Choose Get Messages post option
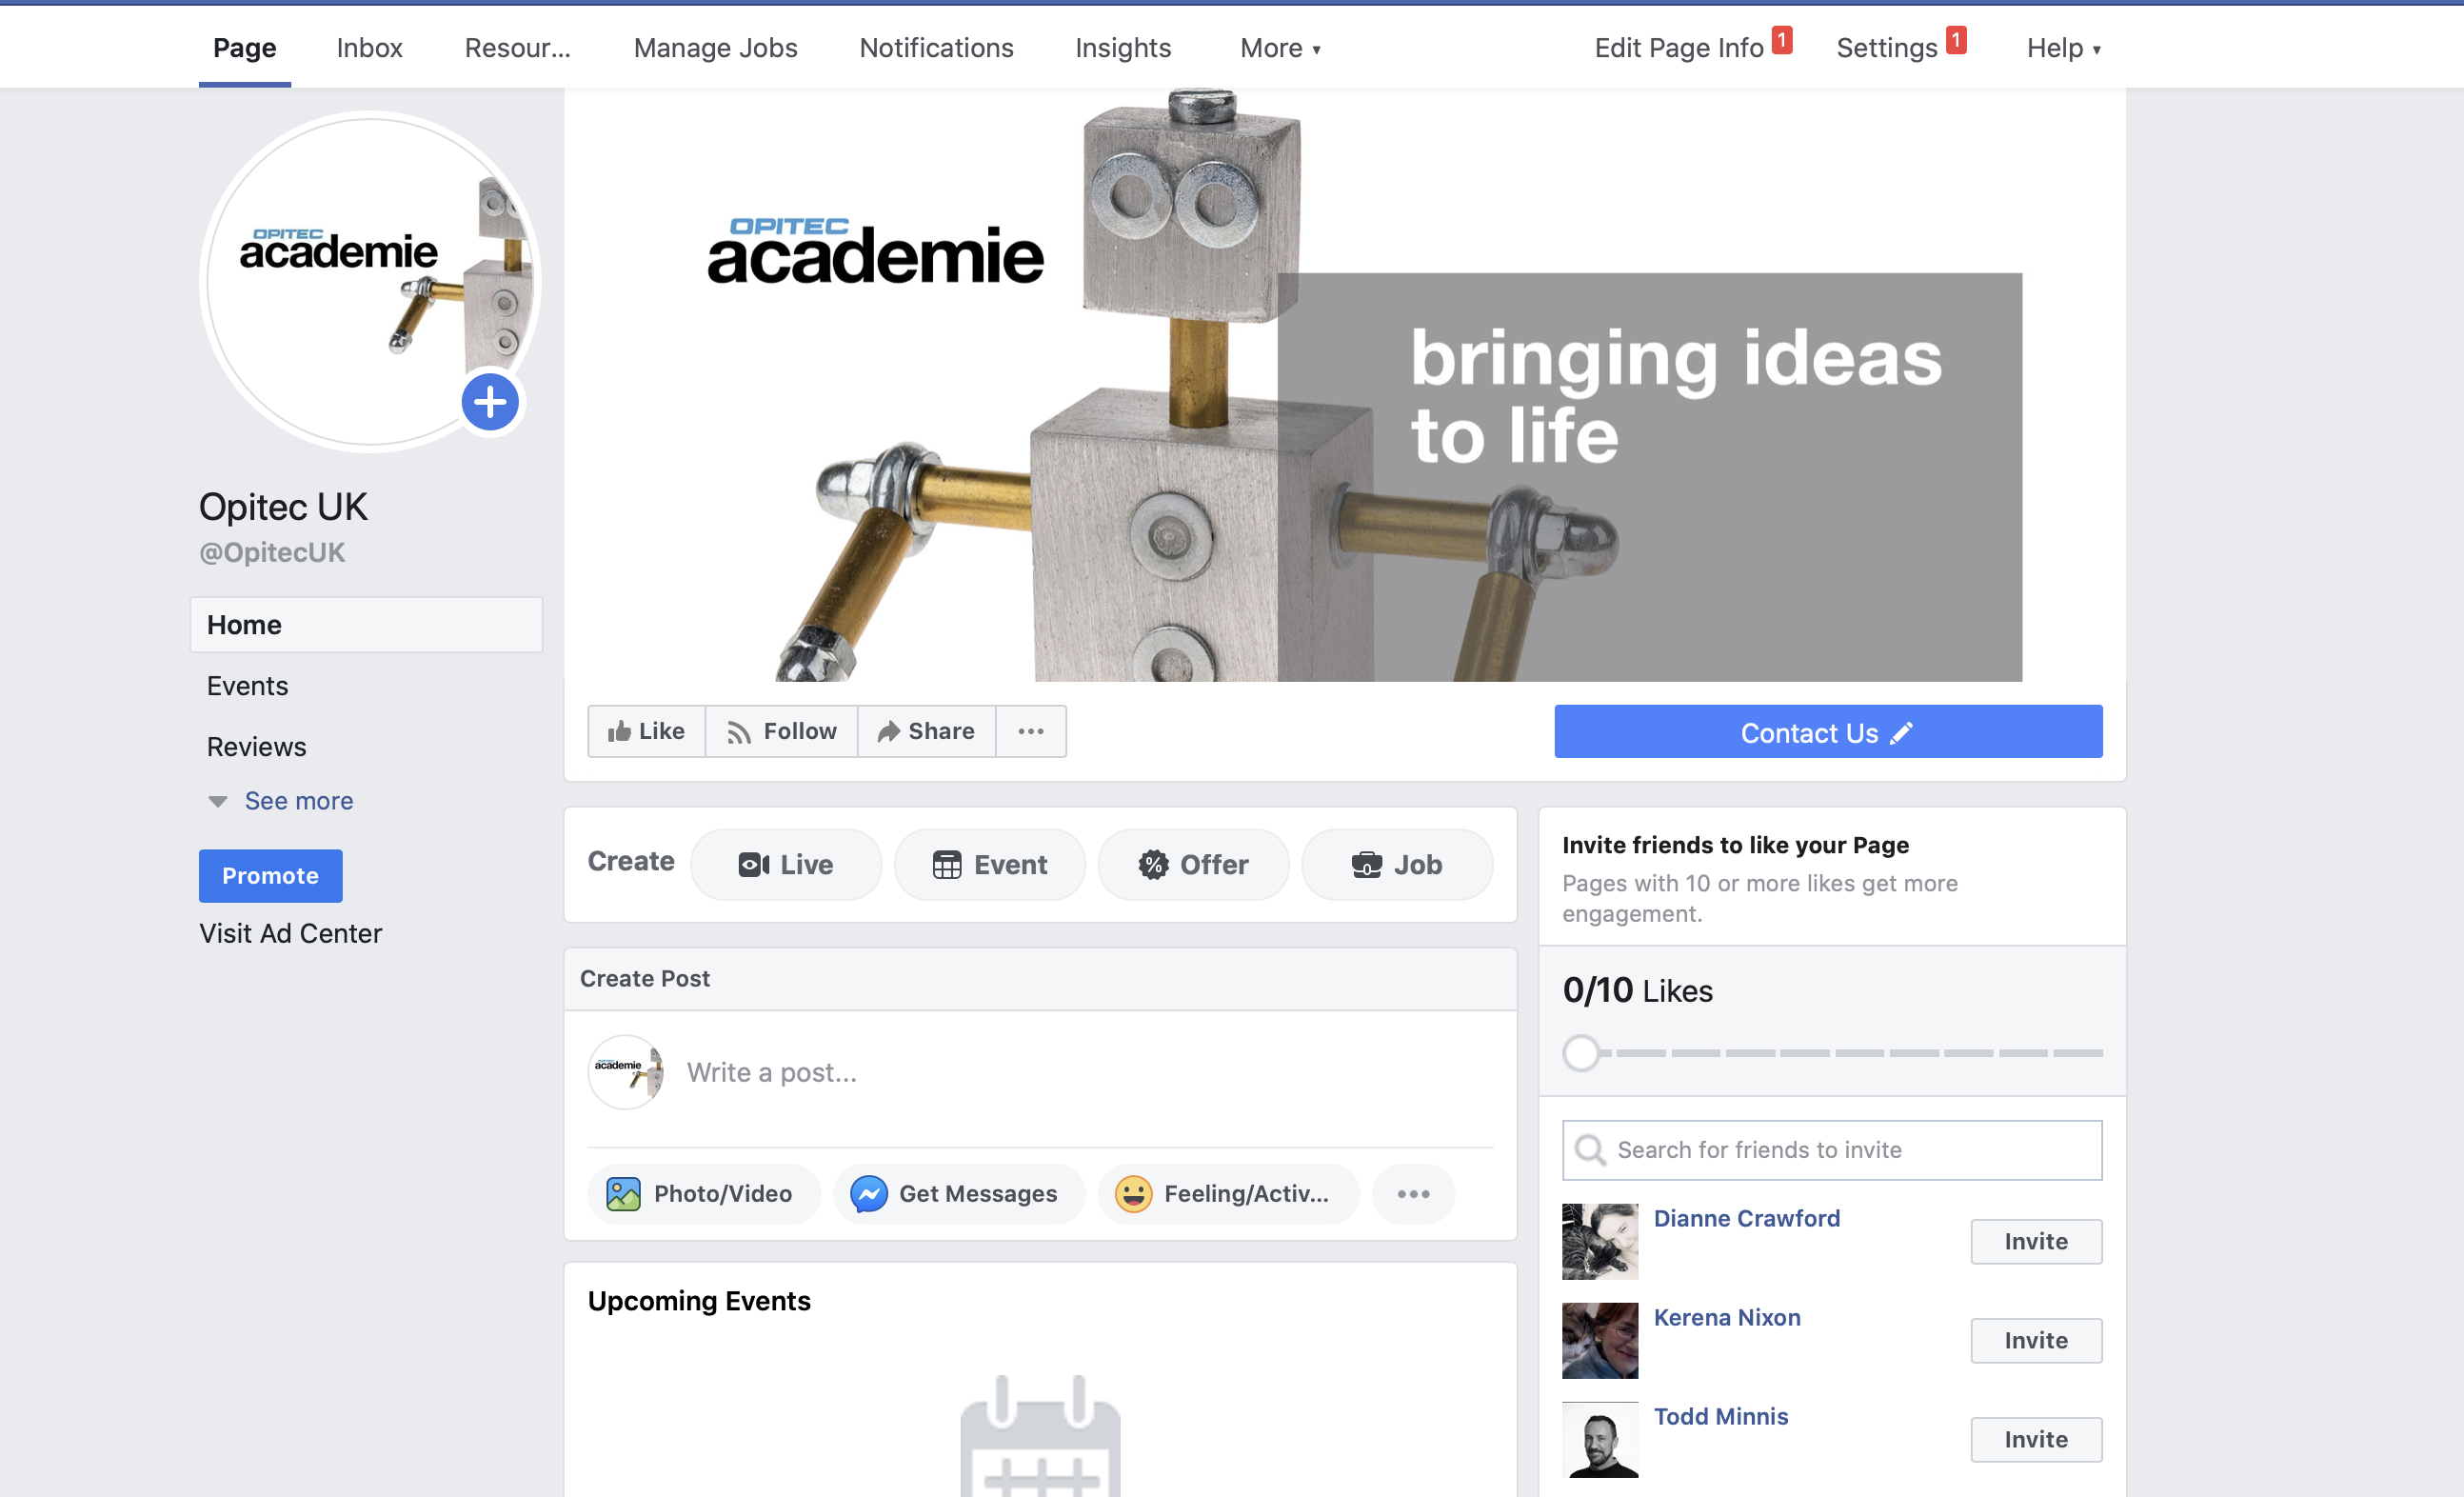This screenshot has height=1497, width=2464. click(x=958, y=1193)
